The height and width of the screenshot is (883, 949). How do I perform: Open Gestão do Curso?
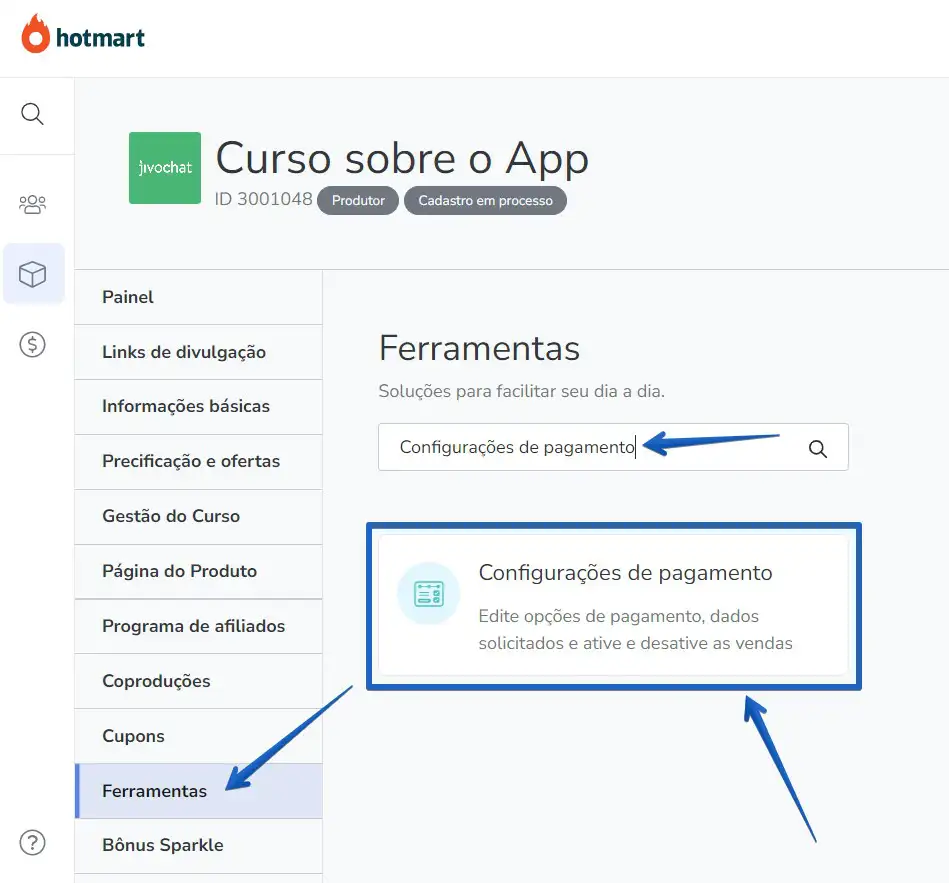[x=199, y=517]
